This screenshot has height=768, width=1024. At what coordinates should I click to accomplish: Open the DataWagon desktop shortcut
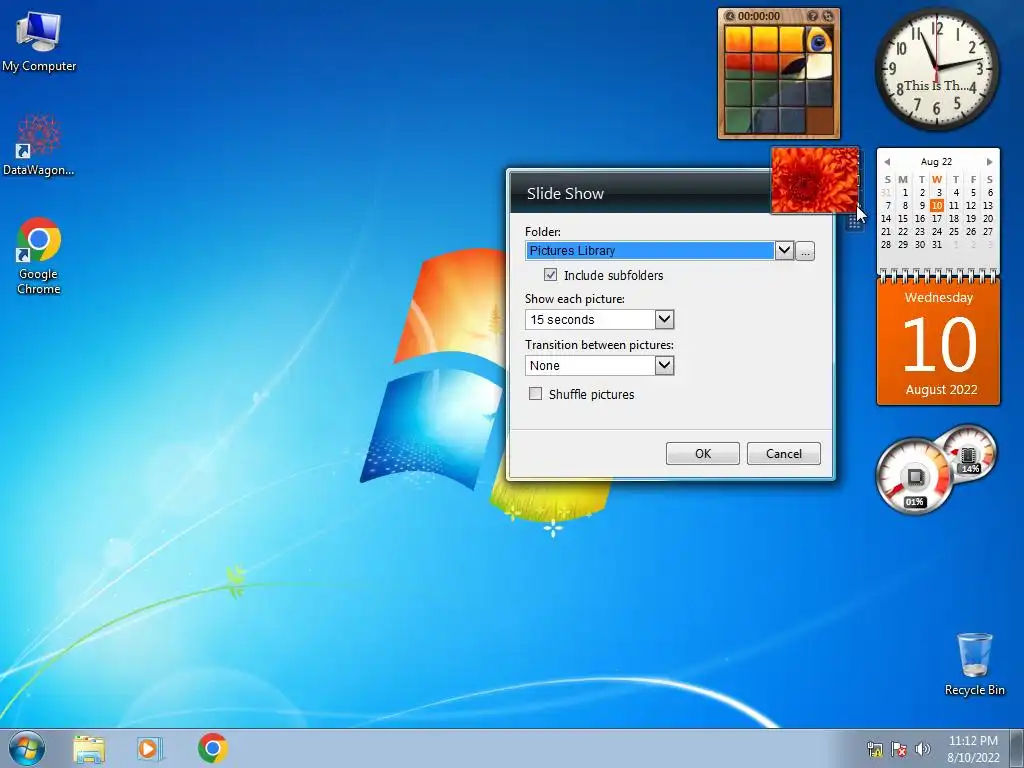point(39,145)
